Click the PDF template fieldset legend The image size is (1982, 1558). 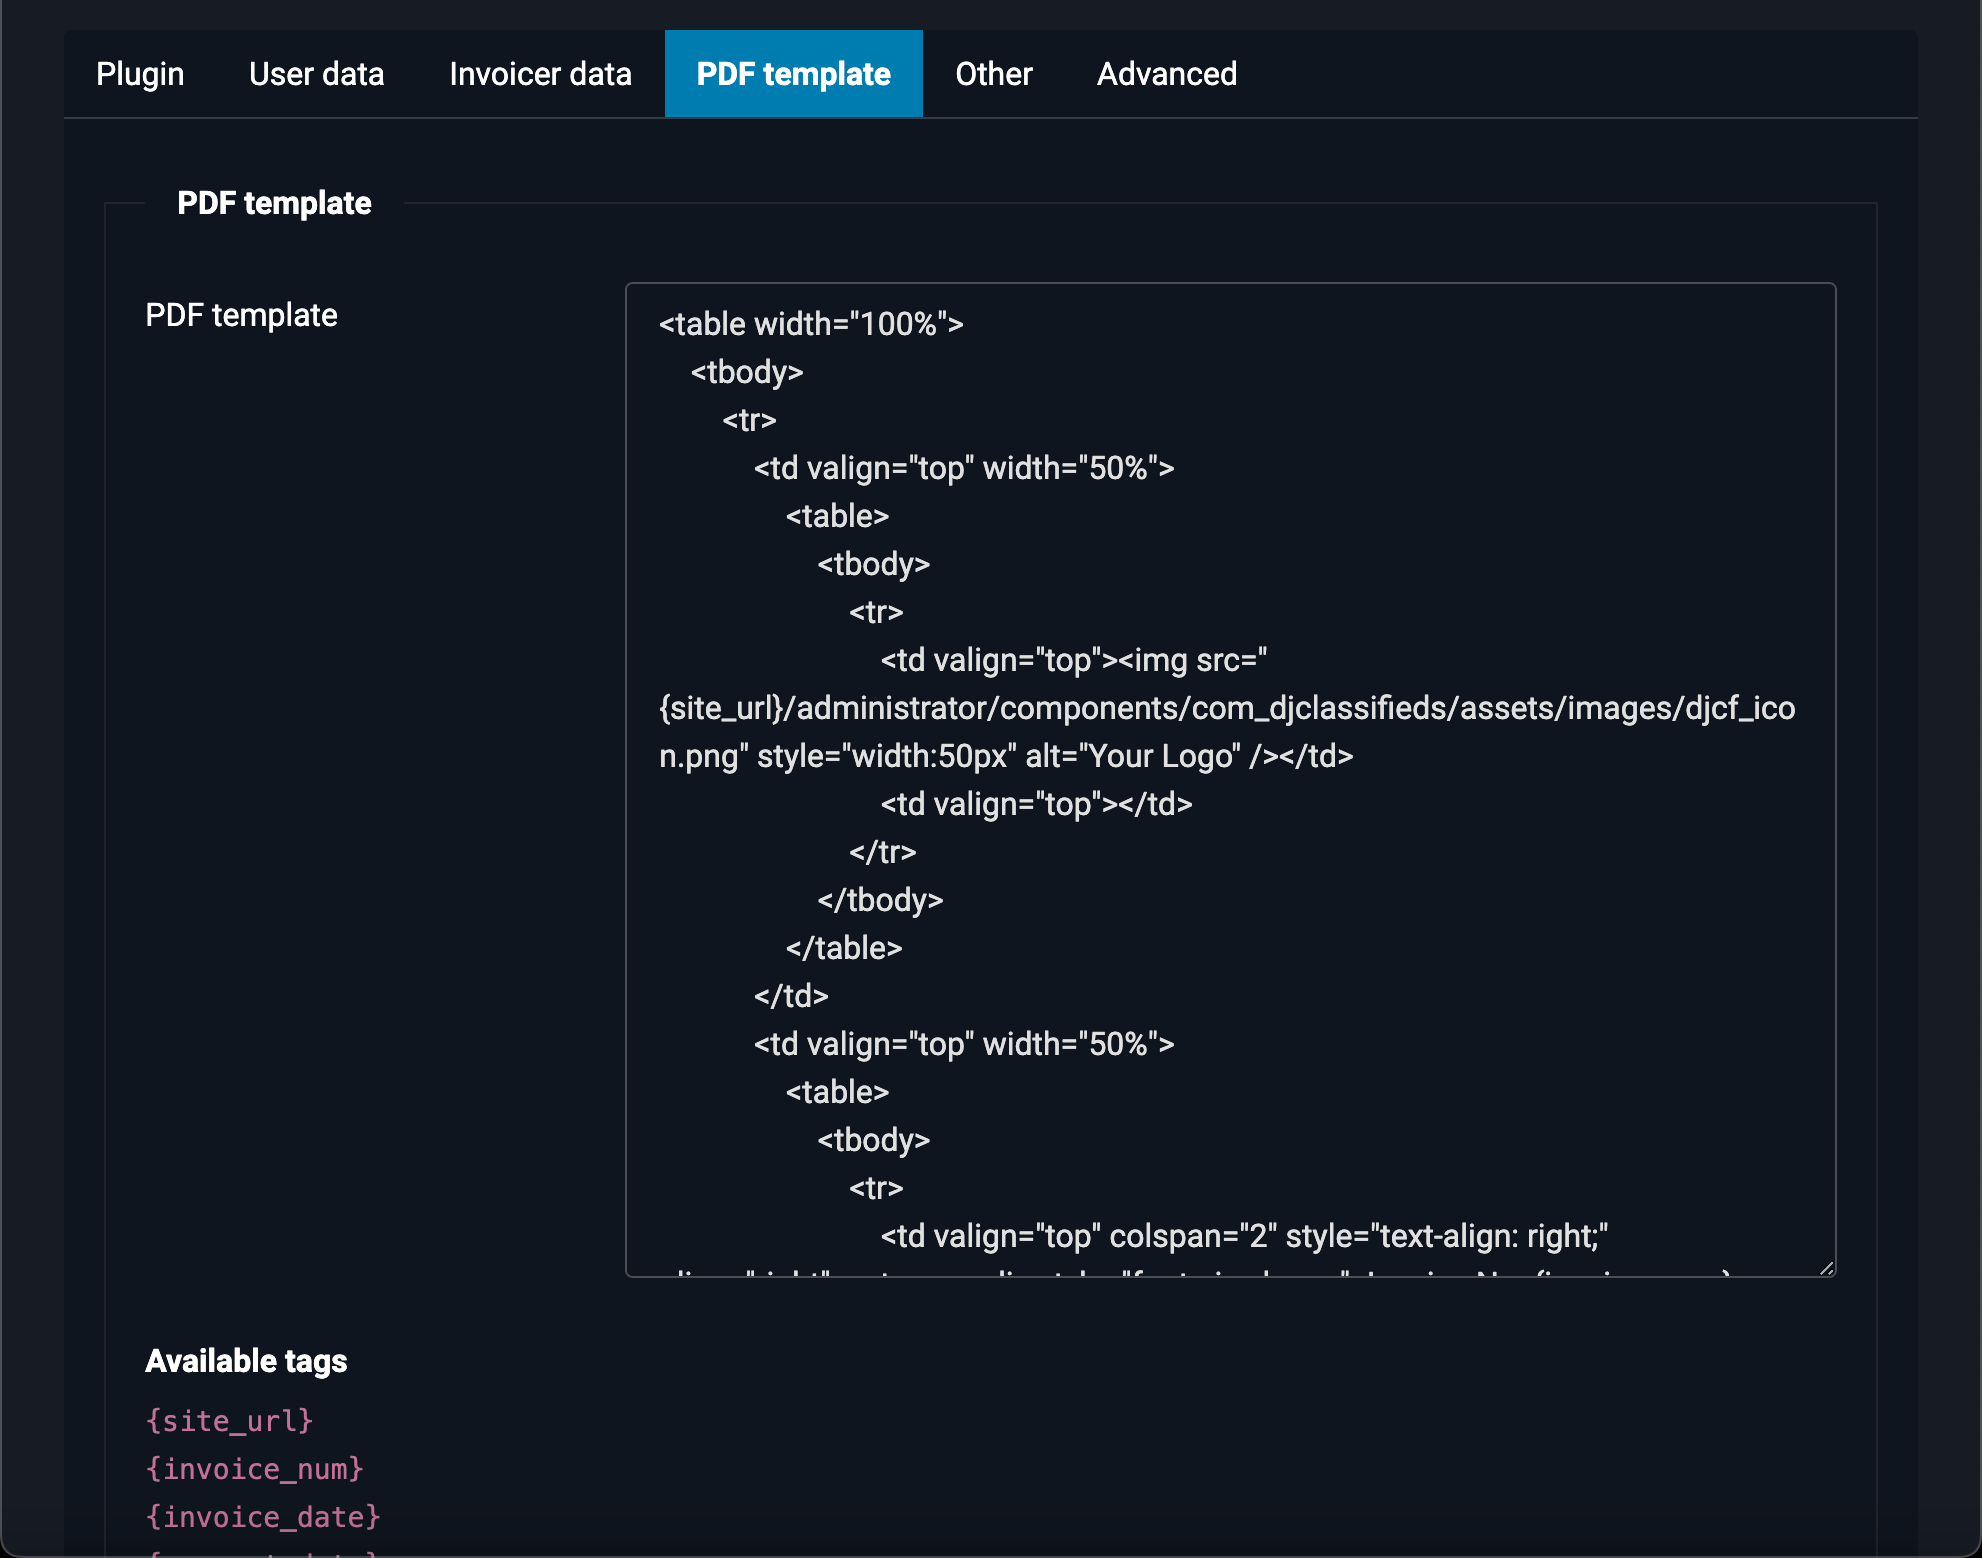274,203
